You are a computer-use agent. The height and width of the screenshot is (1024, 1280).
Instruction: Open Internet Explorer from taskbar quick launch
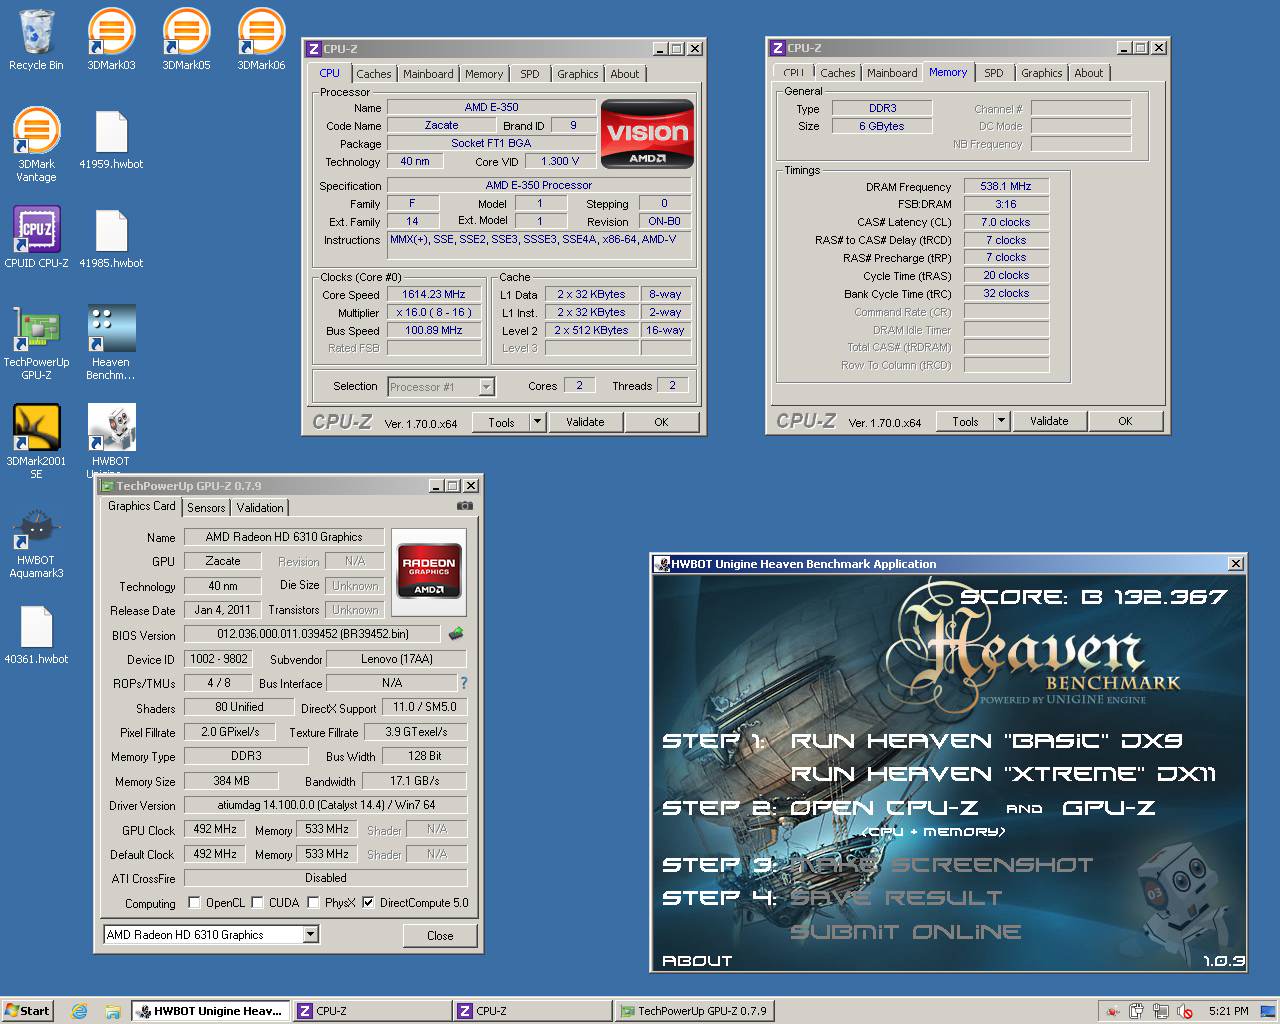click(x=79, y=1011)
